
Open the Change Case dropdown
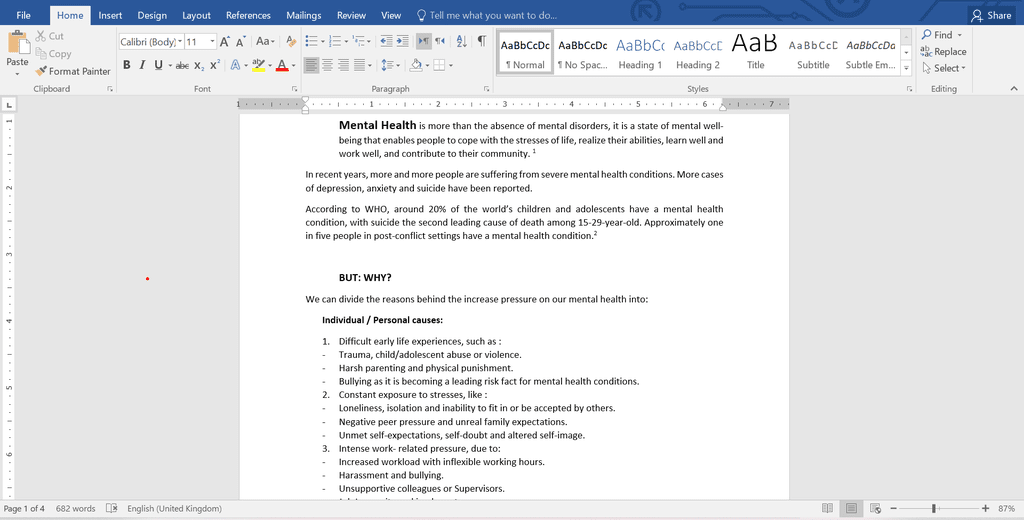click(266, 42)
